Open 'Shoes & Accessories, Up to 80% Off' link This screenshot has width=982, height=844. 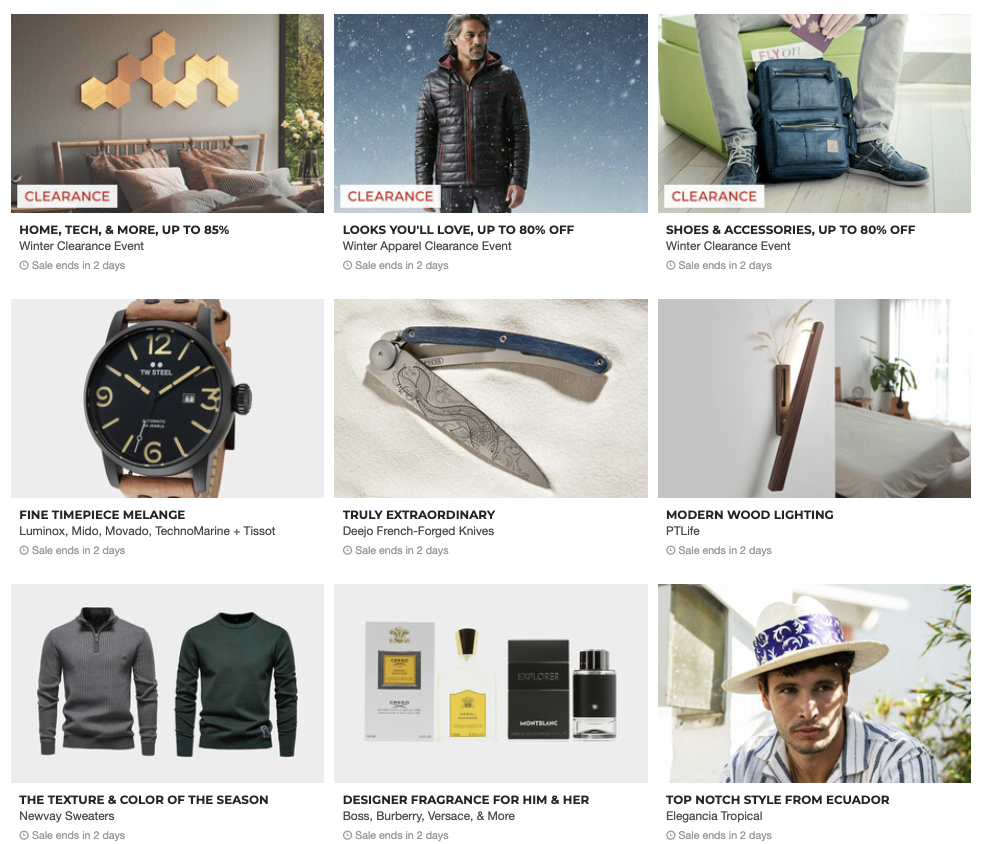(x=790, y=230)
